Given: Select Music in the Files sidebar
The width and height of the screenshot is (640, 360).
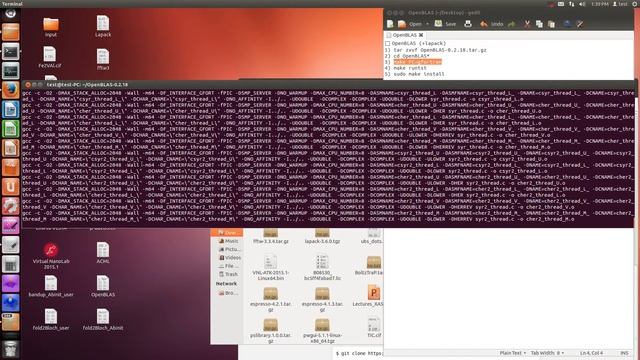Looking at the screenshot, I should 228,241.
